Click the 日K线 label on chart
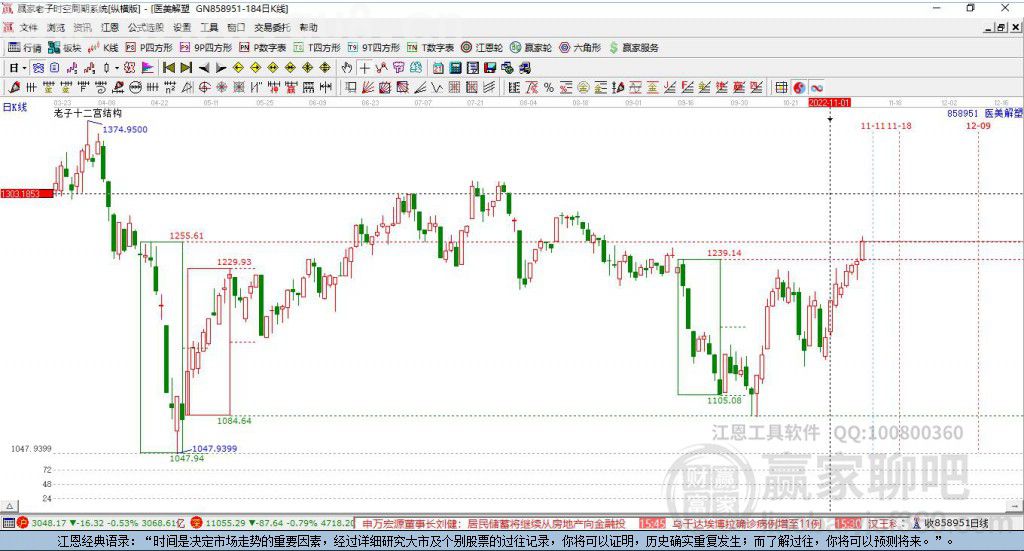Image resolution: width=1024 pixels, height=551 pixels. point(15,107)
